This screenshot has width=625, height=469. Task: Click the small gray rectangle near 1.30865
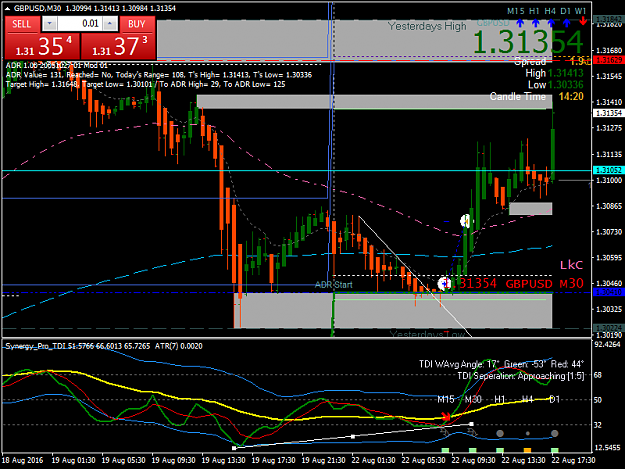pyautogui.click(x=531, y=209)
